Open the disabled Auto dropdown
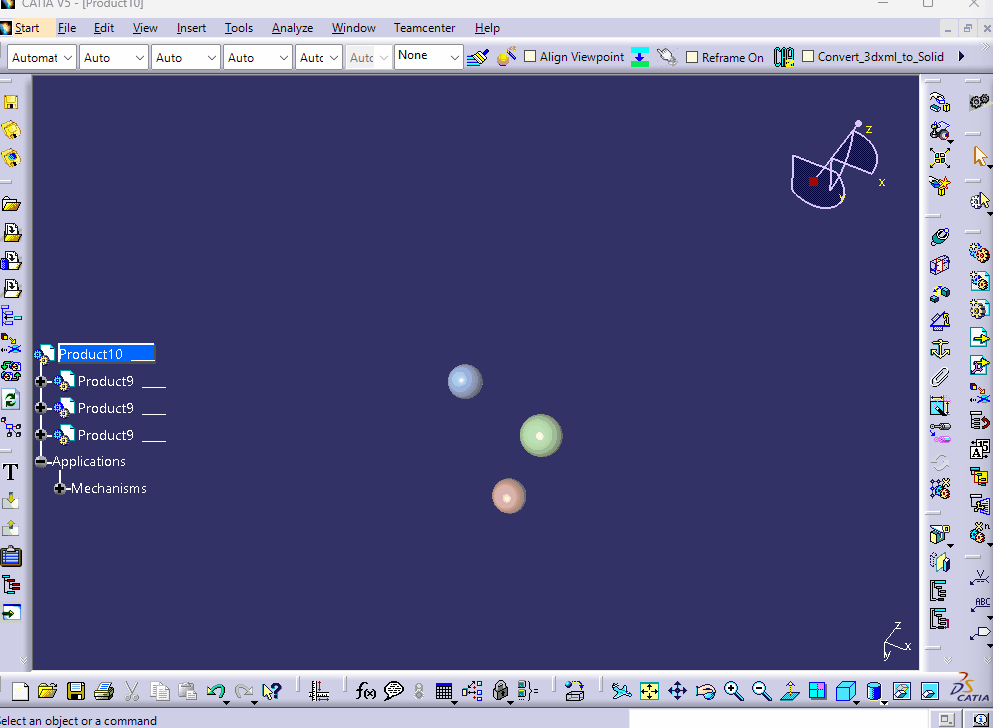Image resolution: width=993 pixels, height=728 pixels. [x=367, y=58]
